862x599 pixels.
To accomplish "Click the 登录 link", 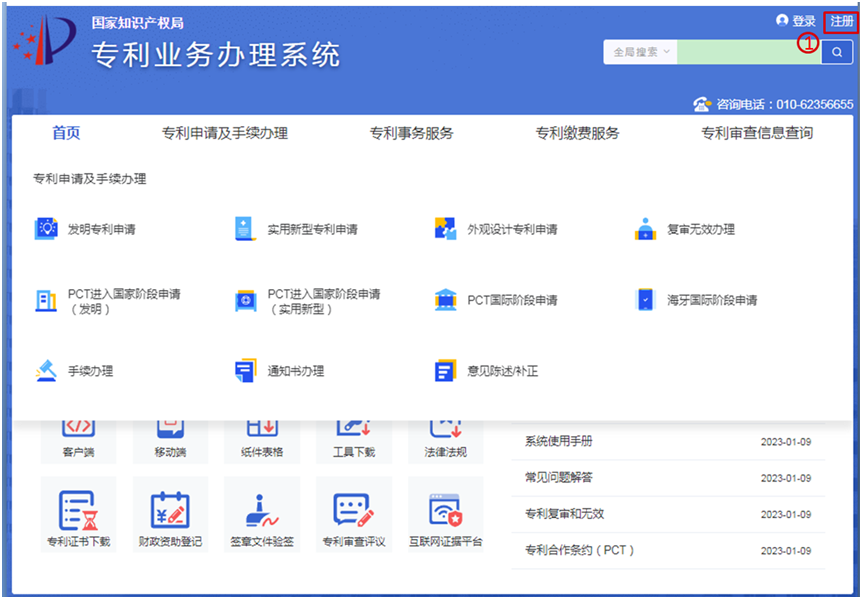I will (803, 21).
